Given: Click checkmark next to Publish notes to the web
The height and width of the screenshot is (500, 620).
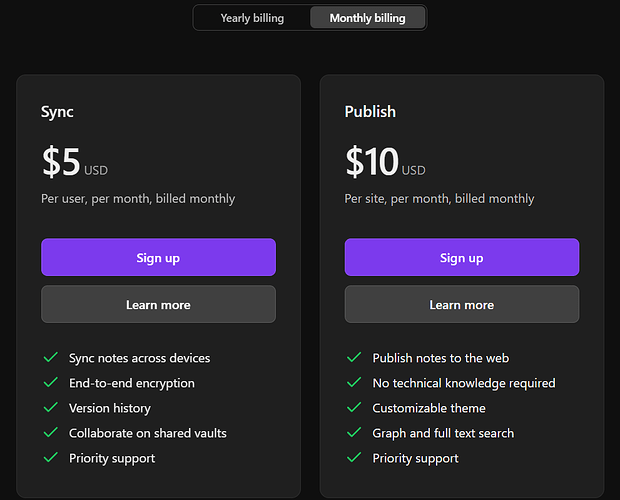Looking at the screenshot, I should pos(353,357).
